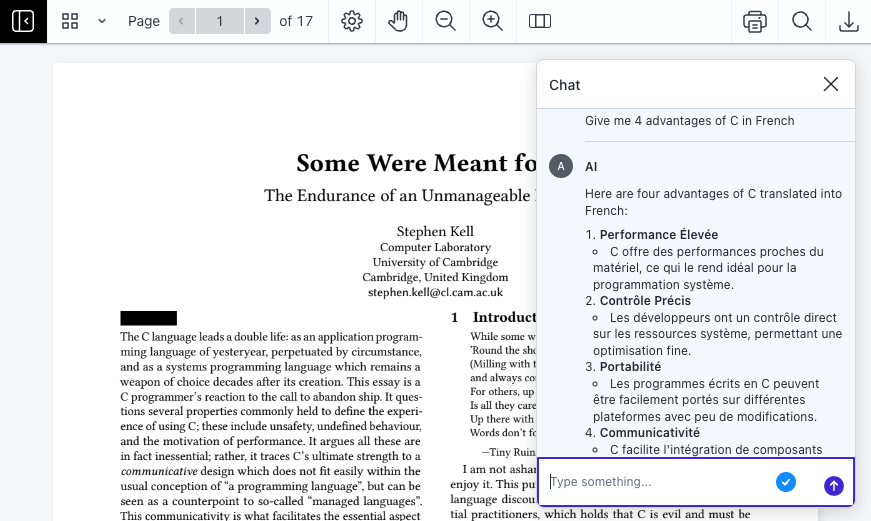Image resolution: width=871 pixels, height=521 pixels.
Task: Click the 'Portabilité' heading
Action: coord(630,367)
